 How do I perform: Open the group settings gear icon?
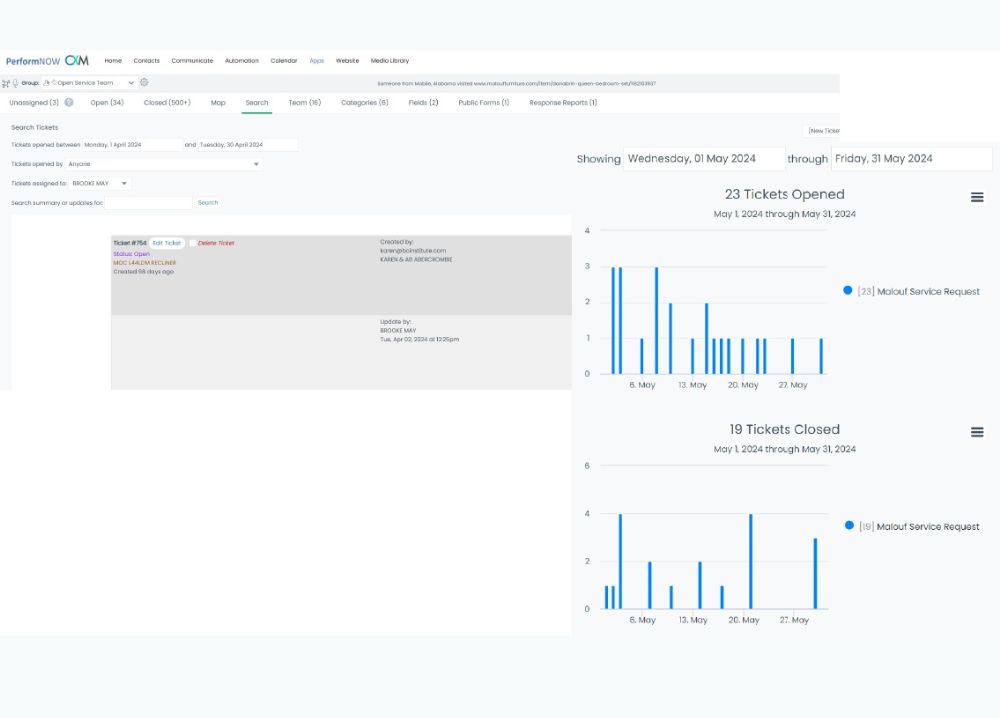[144, 83]
